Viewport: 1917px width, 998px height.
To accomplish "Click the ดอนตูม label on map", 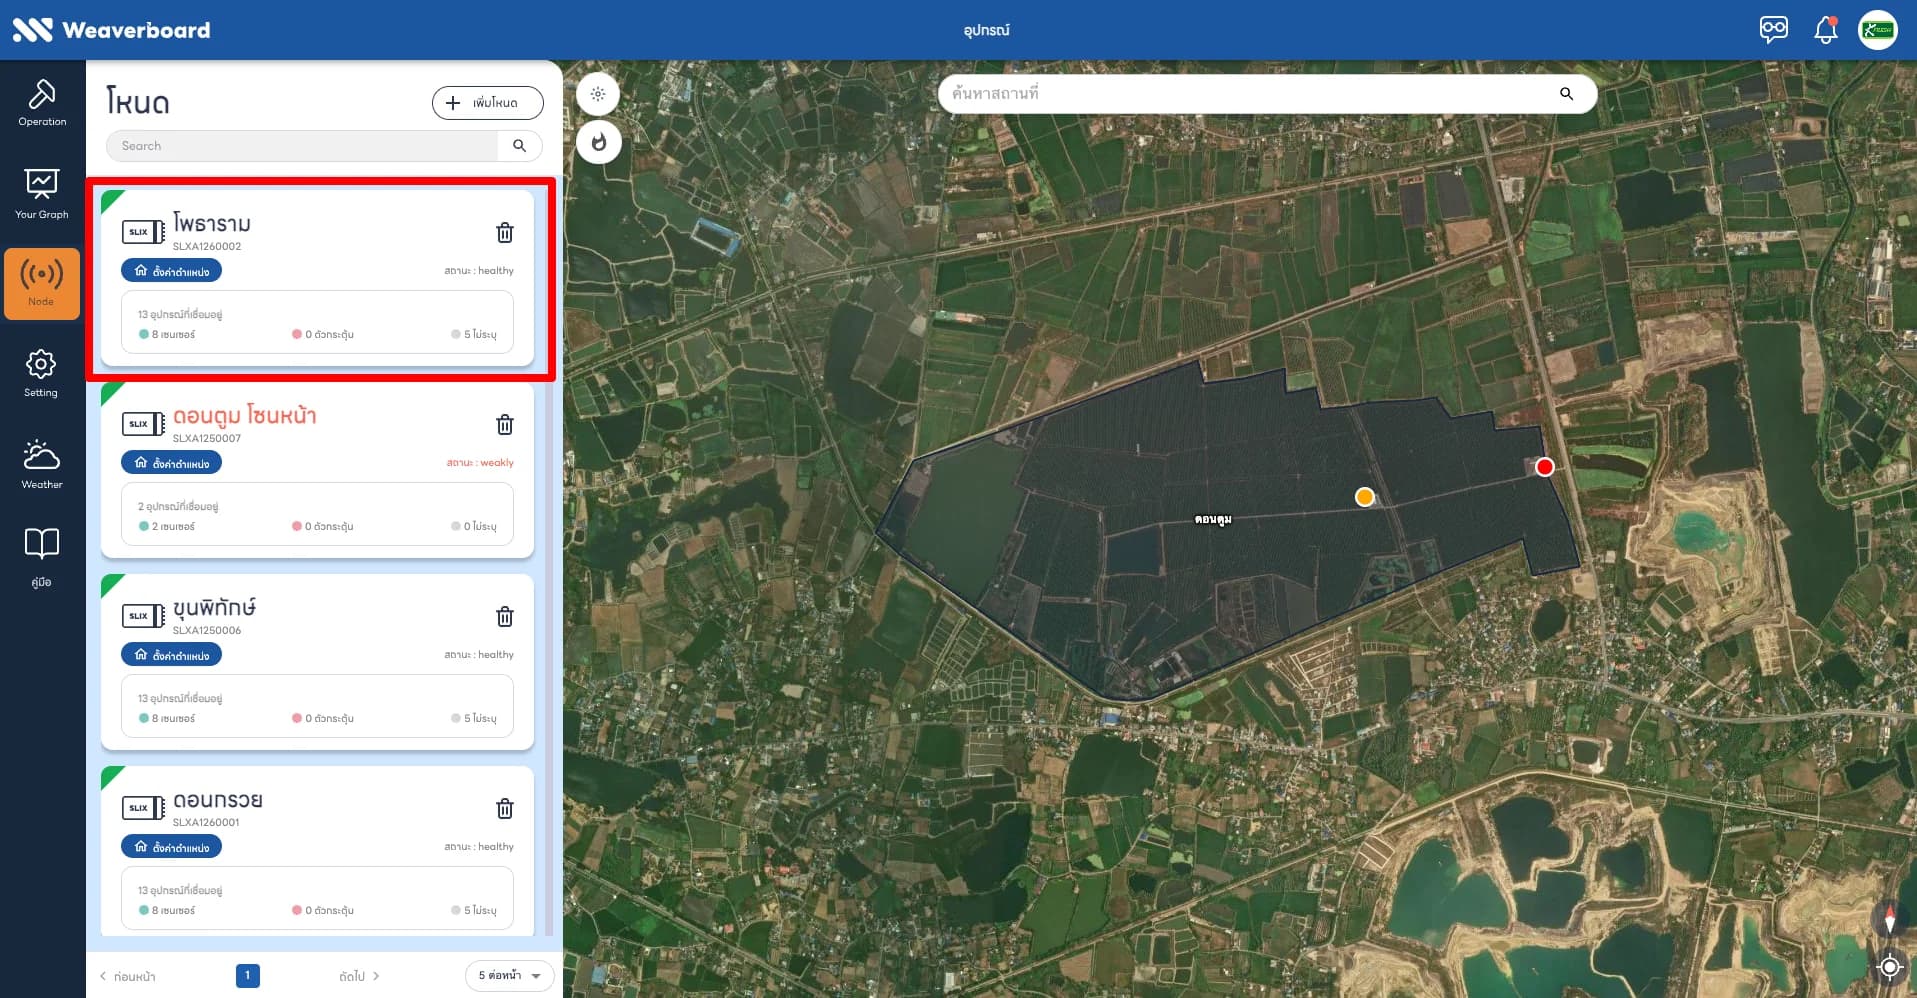I will pyautogui.click(x=1213, y=519).
